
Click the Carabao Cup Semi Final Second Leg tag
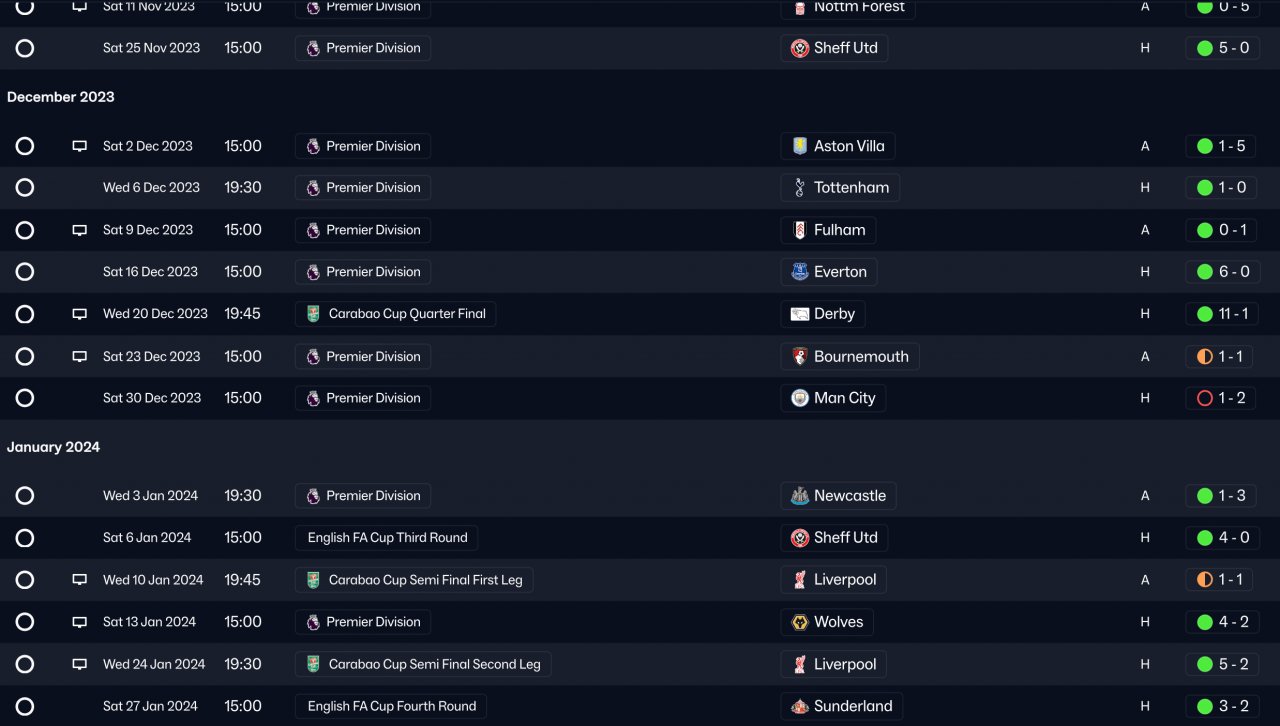[x=423, y=664]
